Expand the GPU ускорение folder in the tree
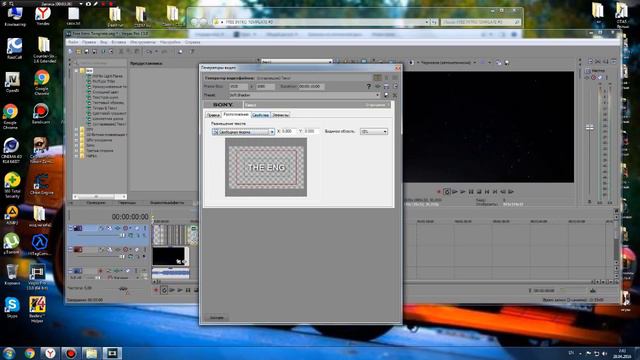640x360 pixels. 76,140
